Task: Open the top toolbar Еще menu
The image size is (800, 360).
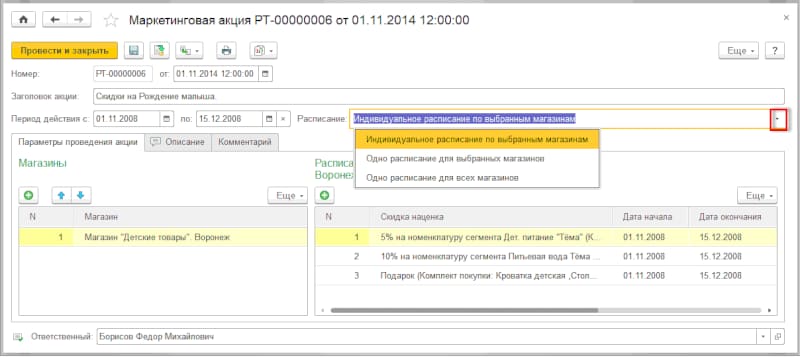Action: coord(739,50)
